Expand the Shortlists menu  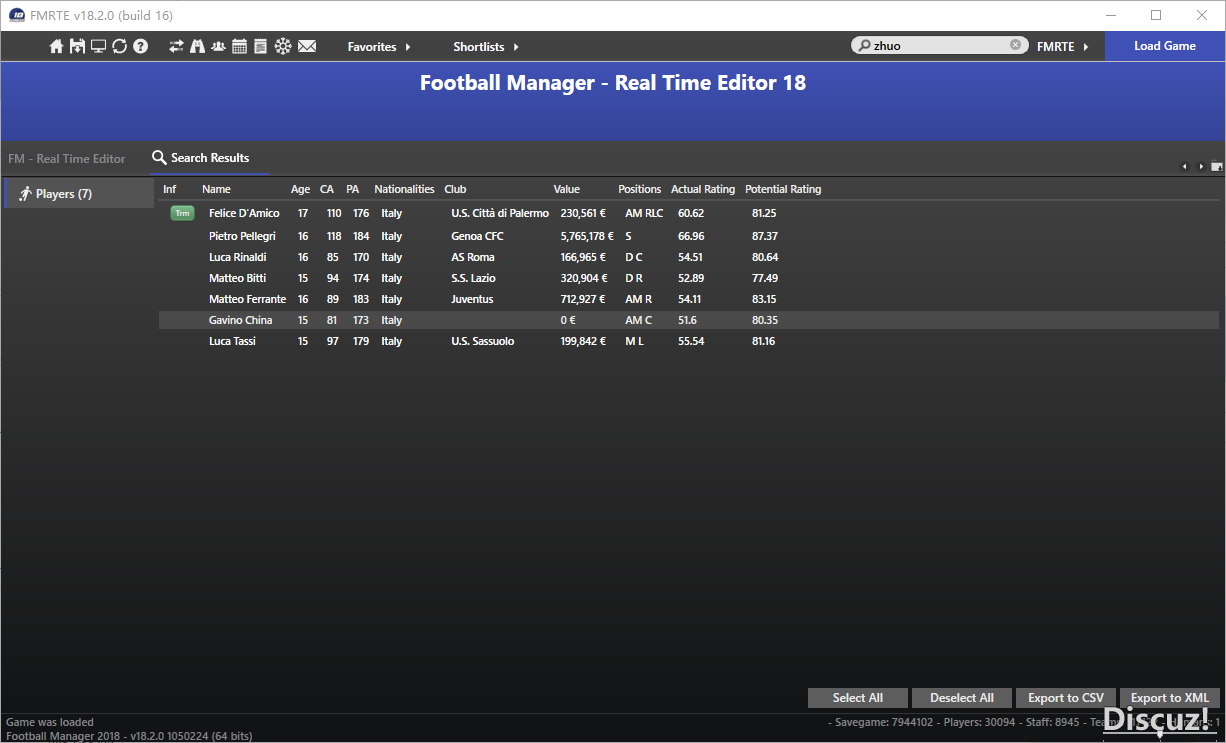[486, 47]
